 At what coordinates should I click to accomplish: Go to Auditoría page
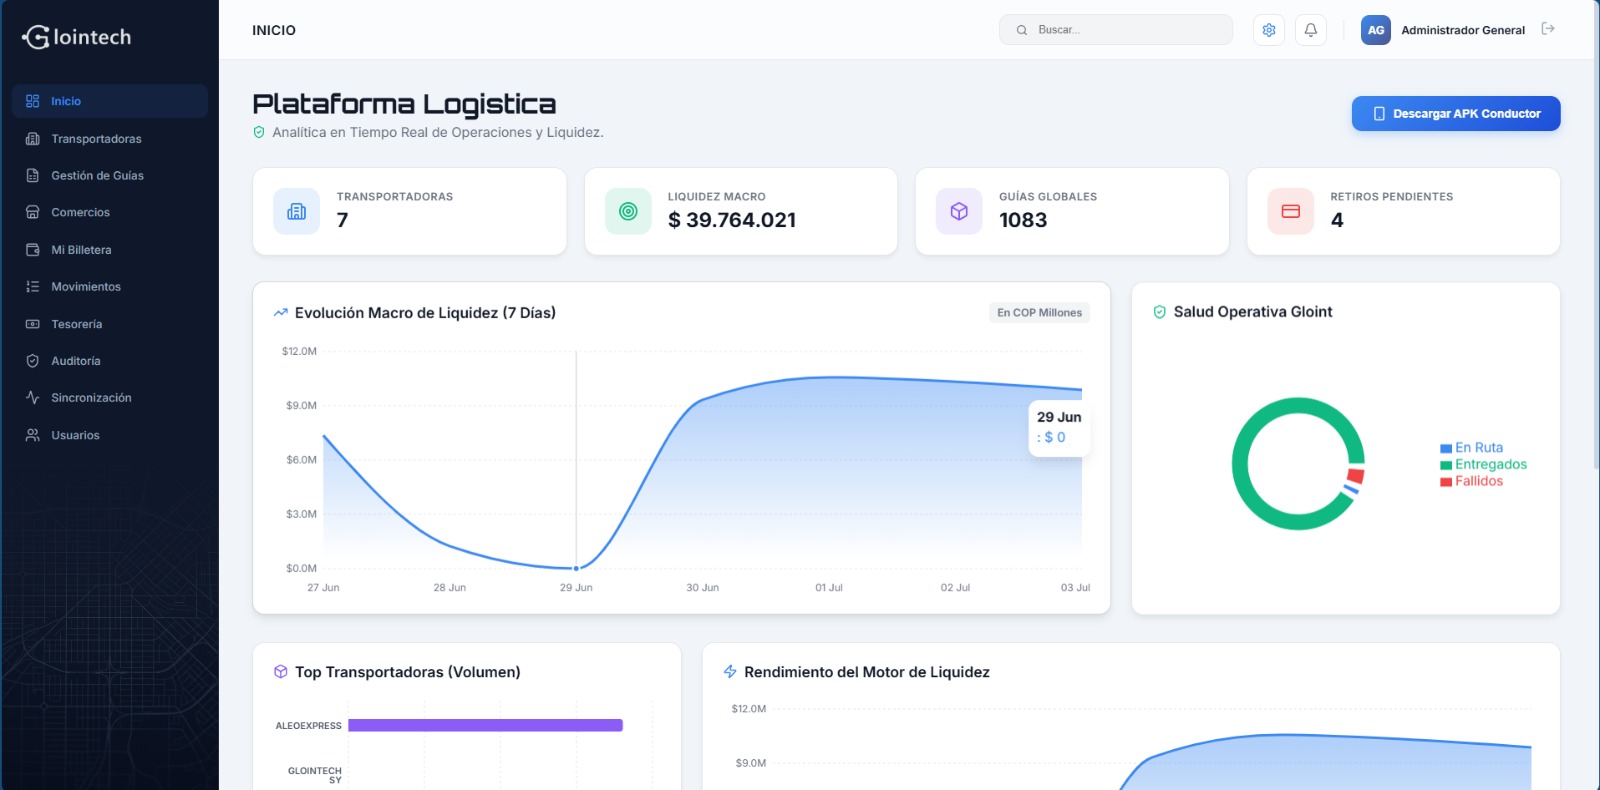click(110, 361)
